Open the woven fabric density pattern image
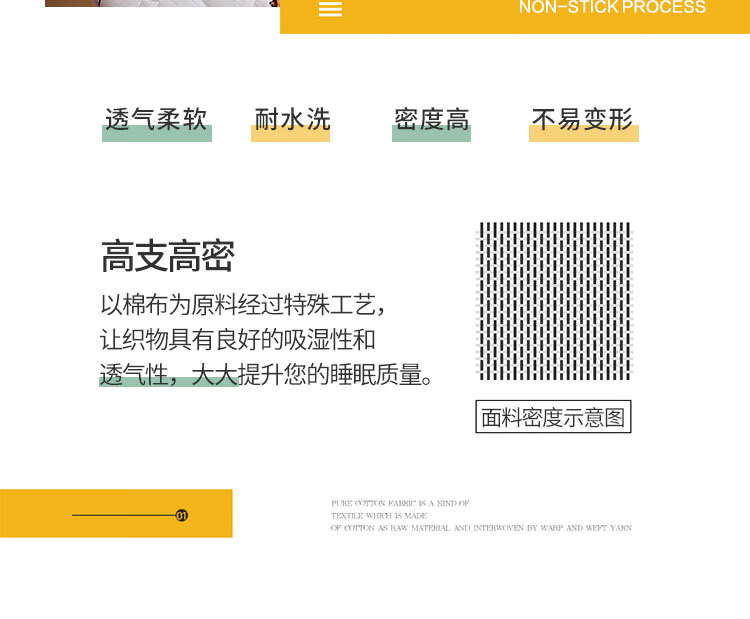 554,301
